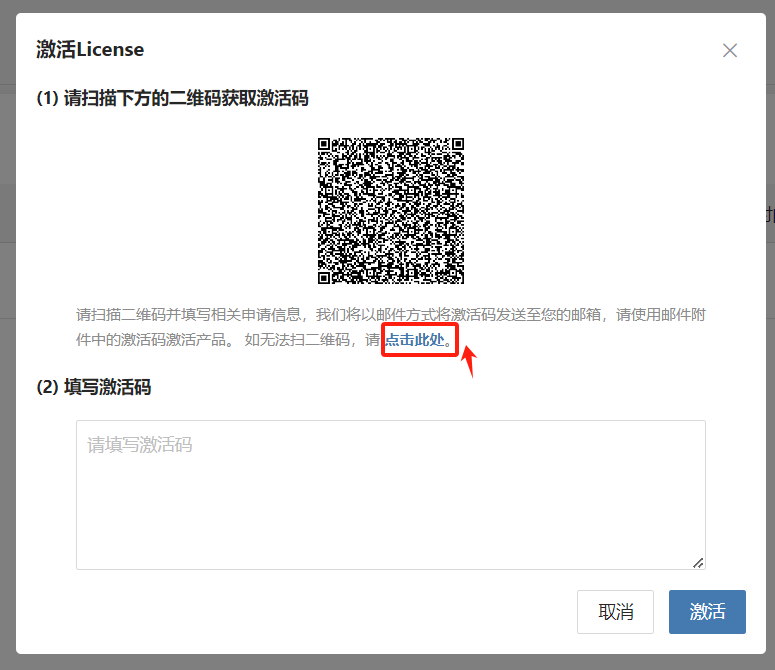Click the blue 激活 button

pyautogui.click(x=707, y=612)
